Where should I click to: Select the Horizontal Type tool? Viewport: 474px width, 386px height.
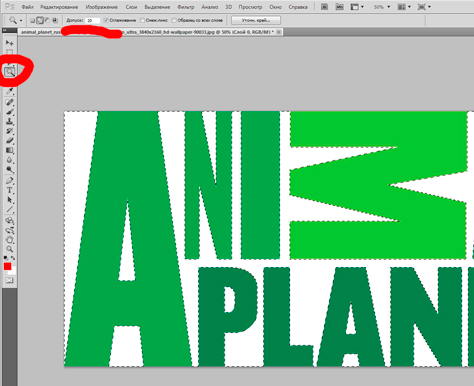(x=9, y=190)
